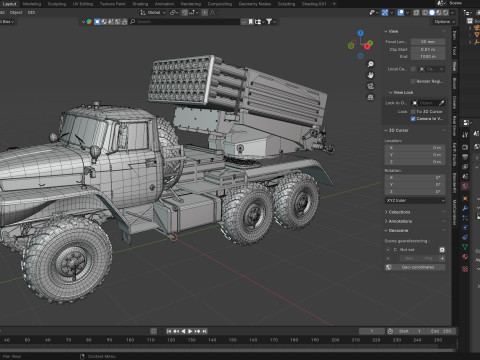The image size is (480, 360).
Task: Toggle the viewport overlays icon
Action: pyautogui.click(x=400, y=13)
